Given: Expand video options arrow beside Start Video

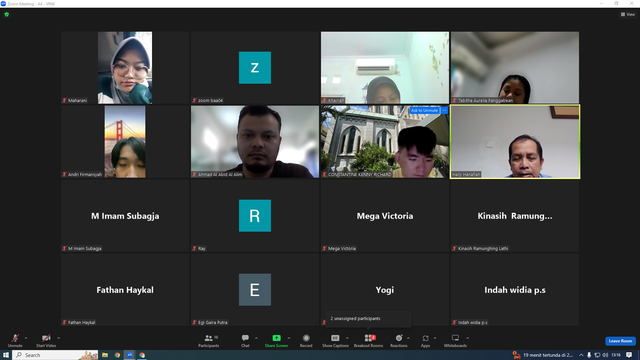Looking at the screenshot, I should pyautogui.click(x=58, y=338).
